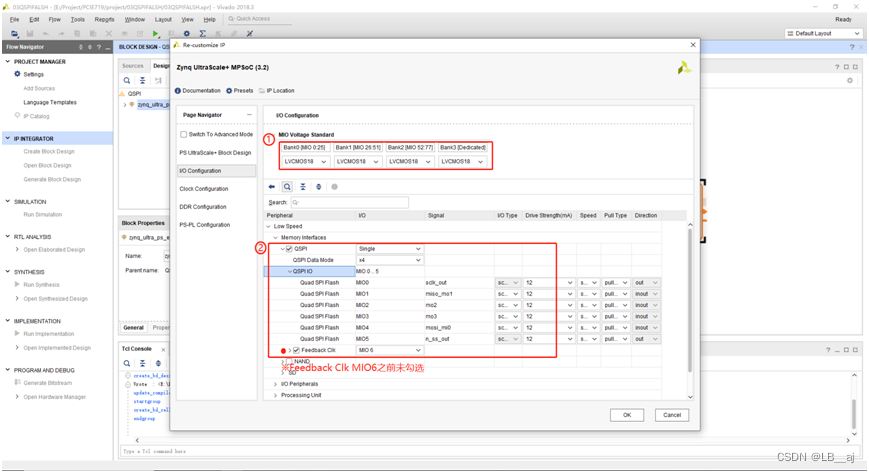
Task: Open the File menu
Action: coord(14,19)
